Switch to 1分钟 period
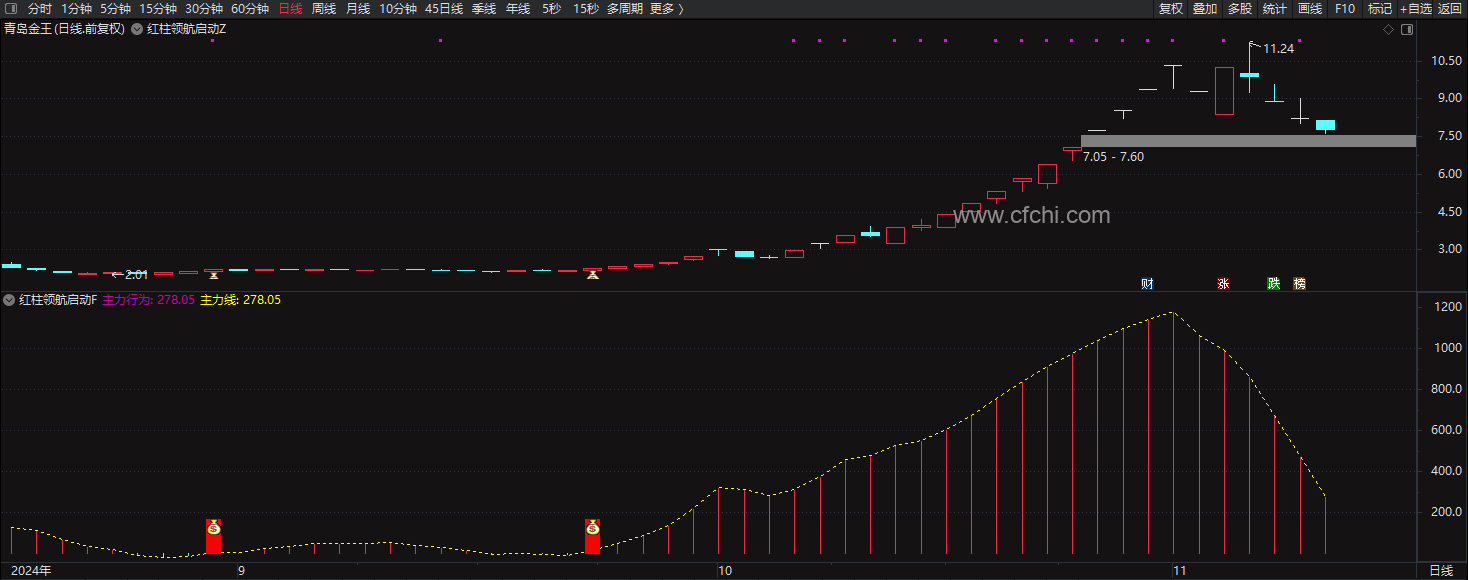The width and height of the screenshot is (1468, 580). tap(77, 8)
